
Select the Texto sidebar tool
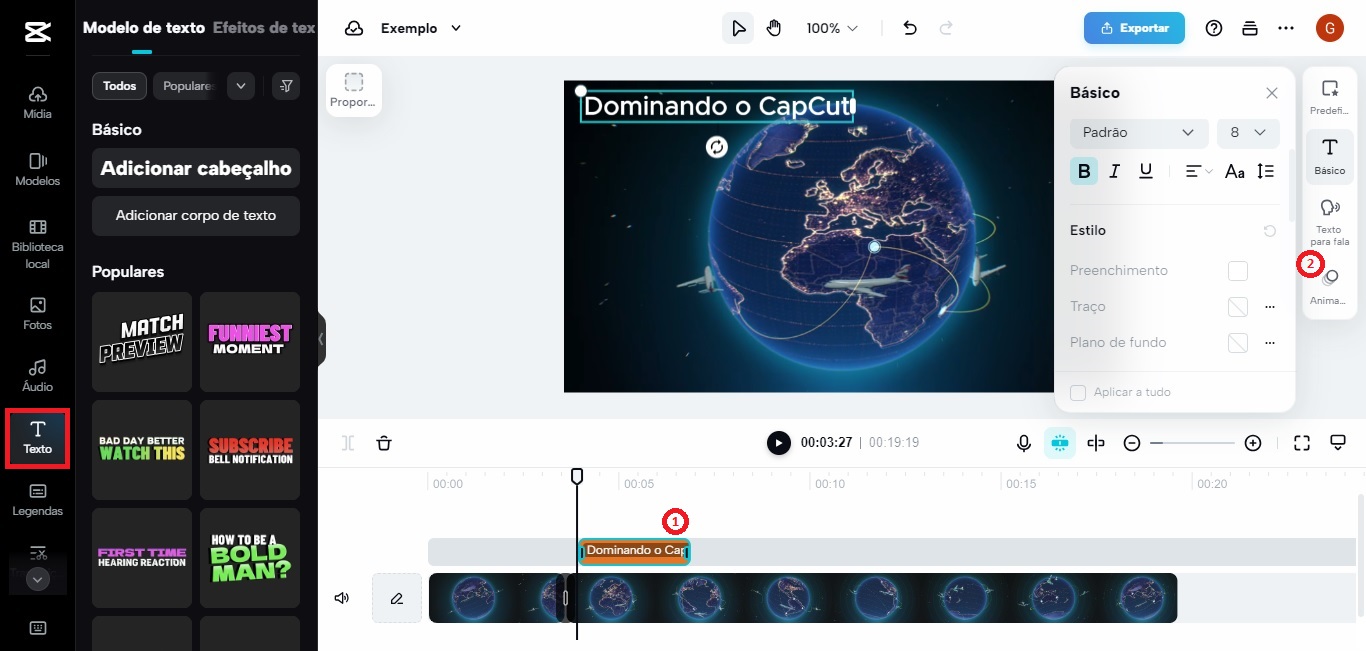click(x=37, y=438)
